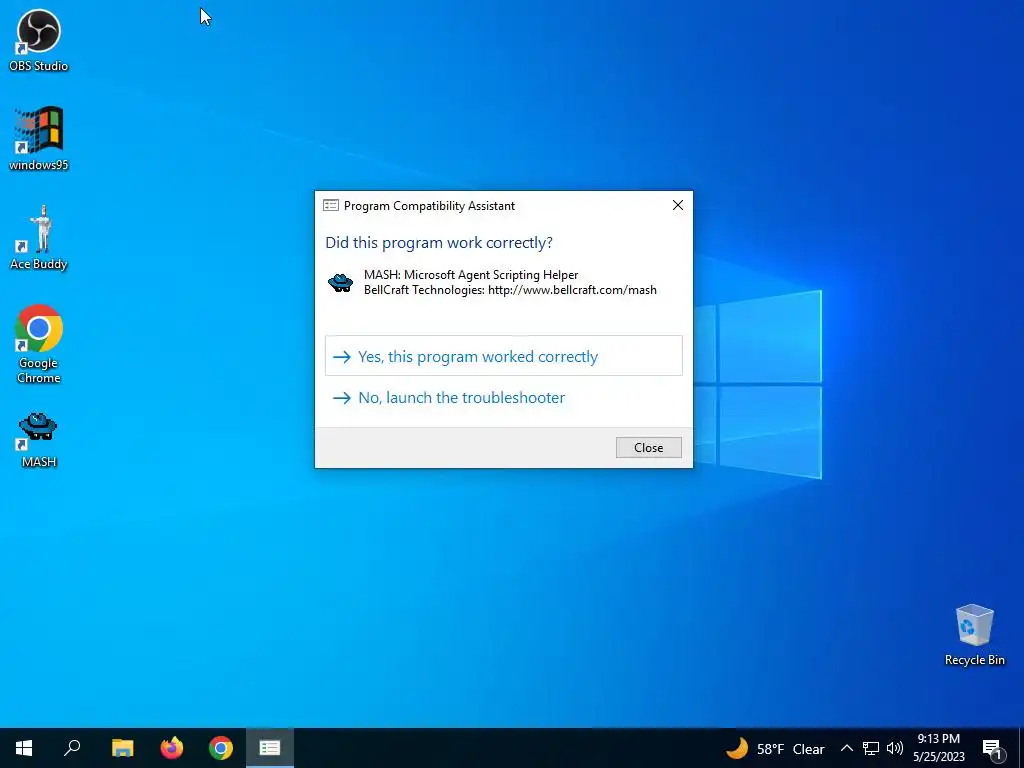Click the MASH: Microsoft Agent Scripting Helper text
This screenshot has width=1024, height=768.
(x=471, y=275)
